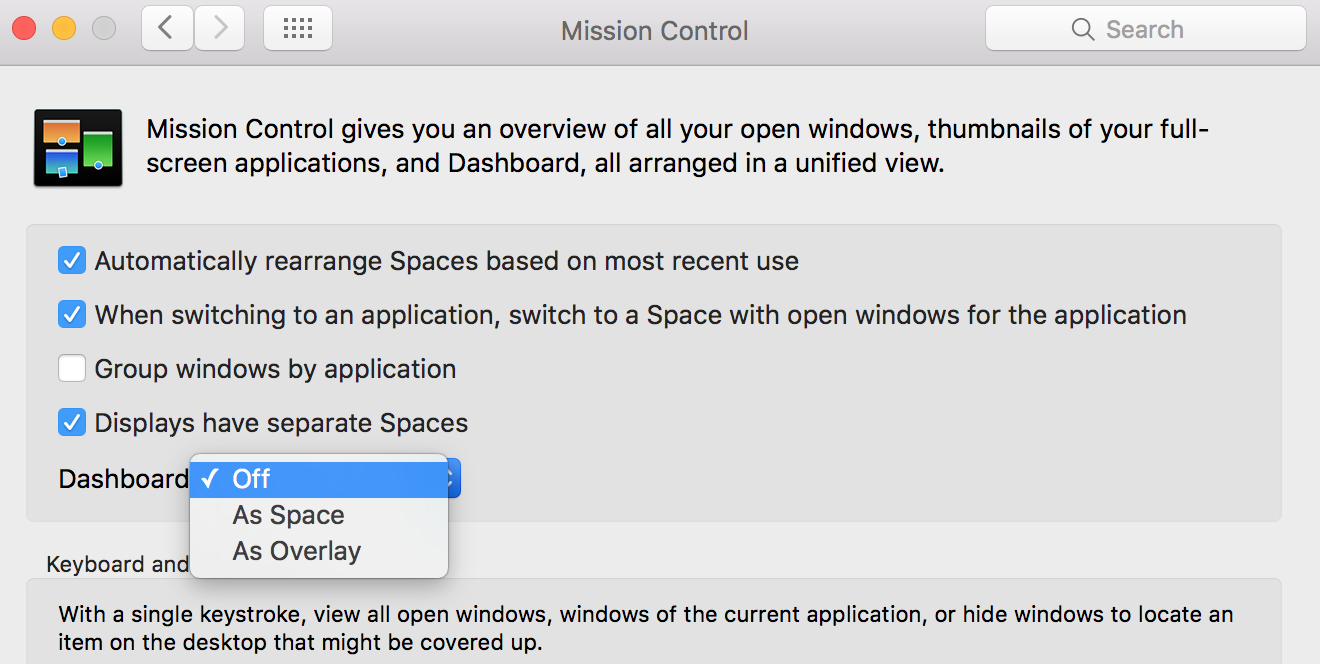1320x664 pixels.
Task: Close the Mission Control preferences window
Action: tap(24, 29)
